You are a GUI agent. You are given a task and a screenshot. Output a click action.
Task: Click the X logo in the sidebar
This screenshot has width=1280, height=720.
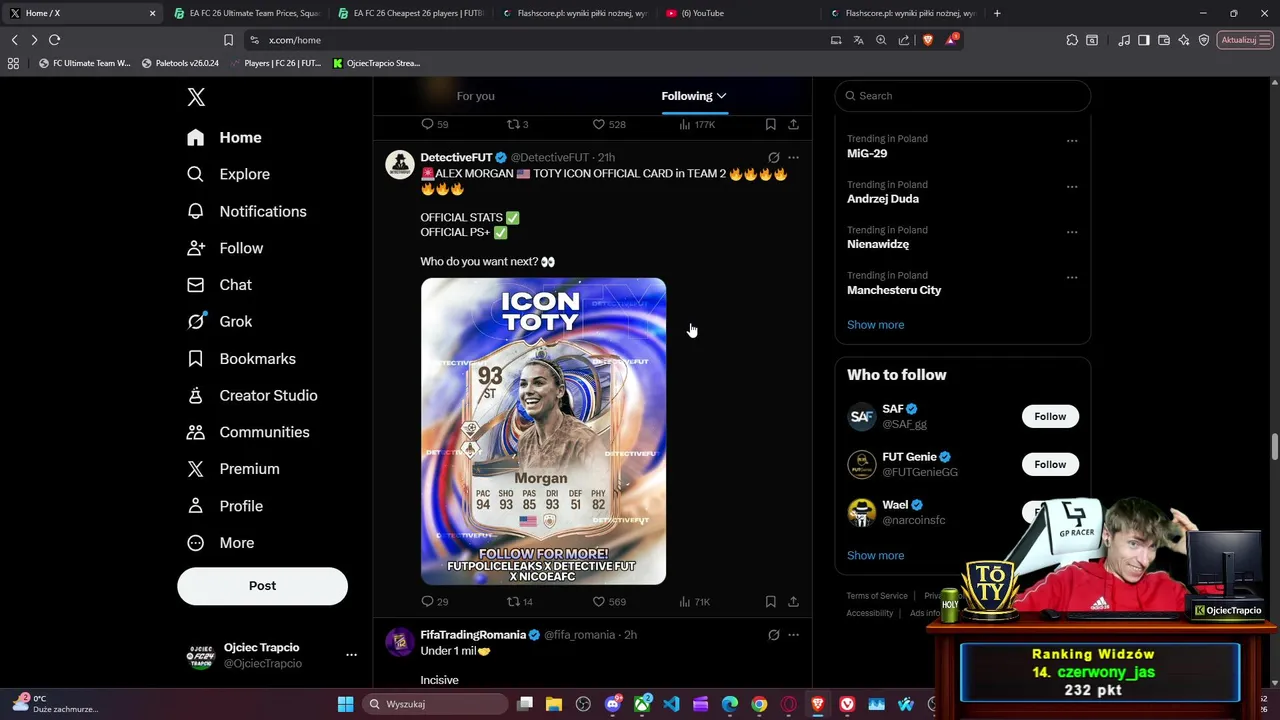tap(196, 97)
